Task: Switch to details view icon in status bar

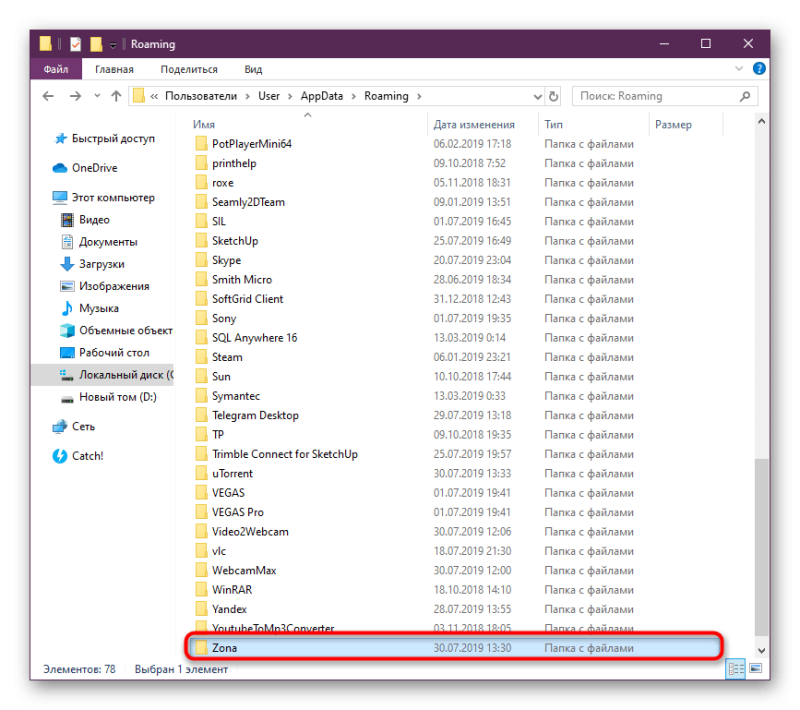Action: [735, 669]
